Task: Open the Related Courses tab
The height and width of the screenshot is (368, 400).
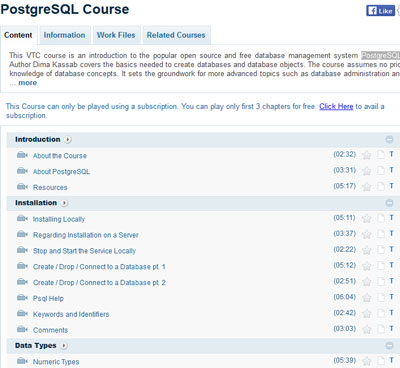Action: pos(176,35)
